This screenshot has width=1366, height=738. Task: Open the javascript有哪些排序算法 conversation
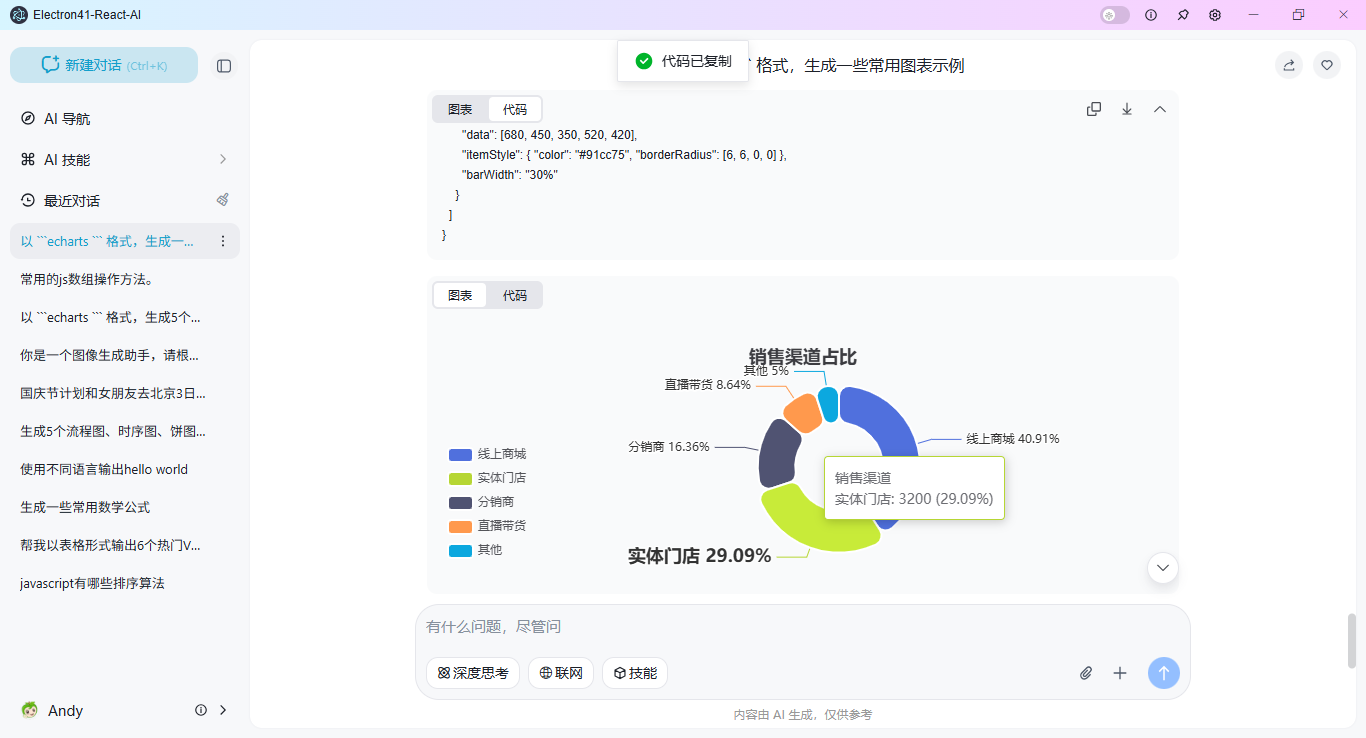125,583
